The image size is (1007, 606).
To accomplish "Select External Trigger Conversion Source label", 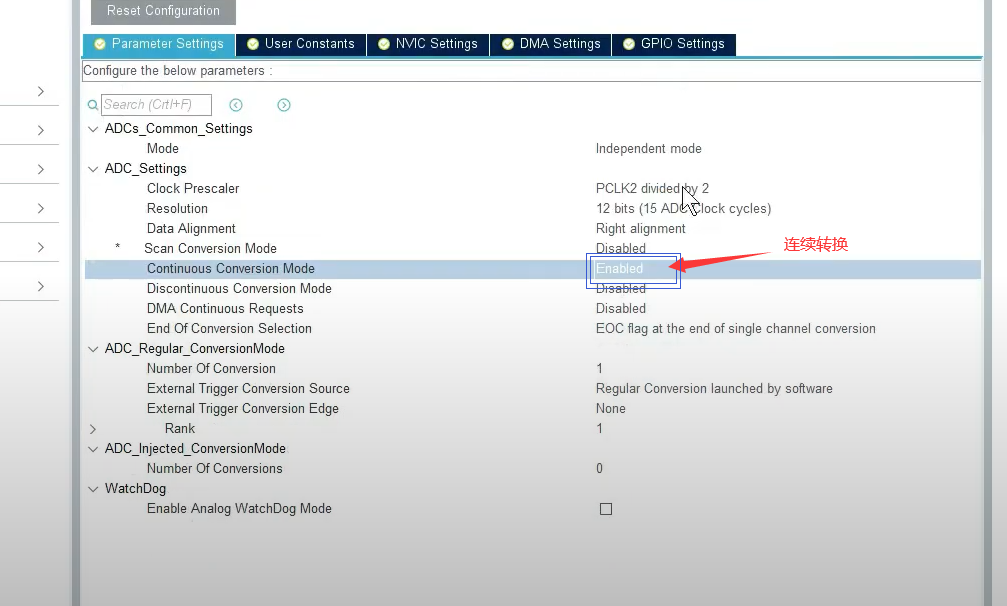I will click(248, 389).
